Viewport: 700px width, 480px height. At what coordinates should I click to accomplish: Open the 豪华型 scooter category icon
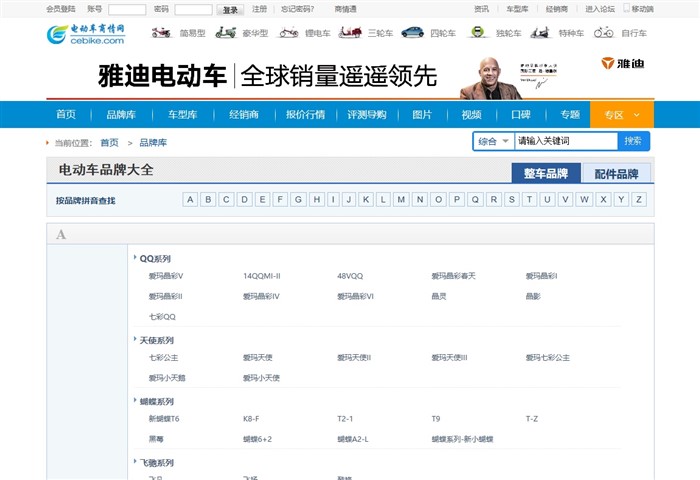[x=225, y=33]
